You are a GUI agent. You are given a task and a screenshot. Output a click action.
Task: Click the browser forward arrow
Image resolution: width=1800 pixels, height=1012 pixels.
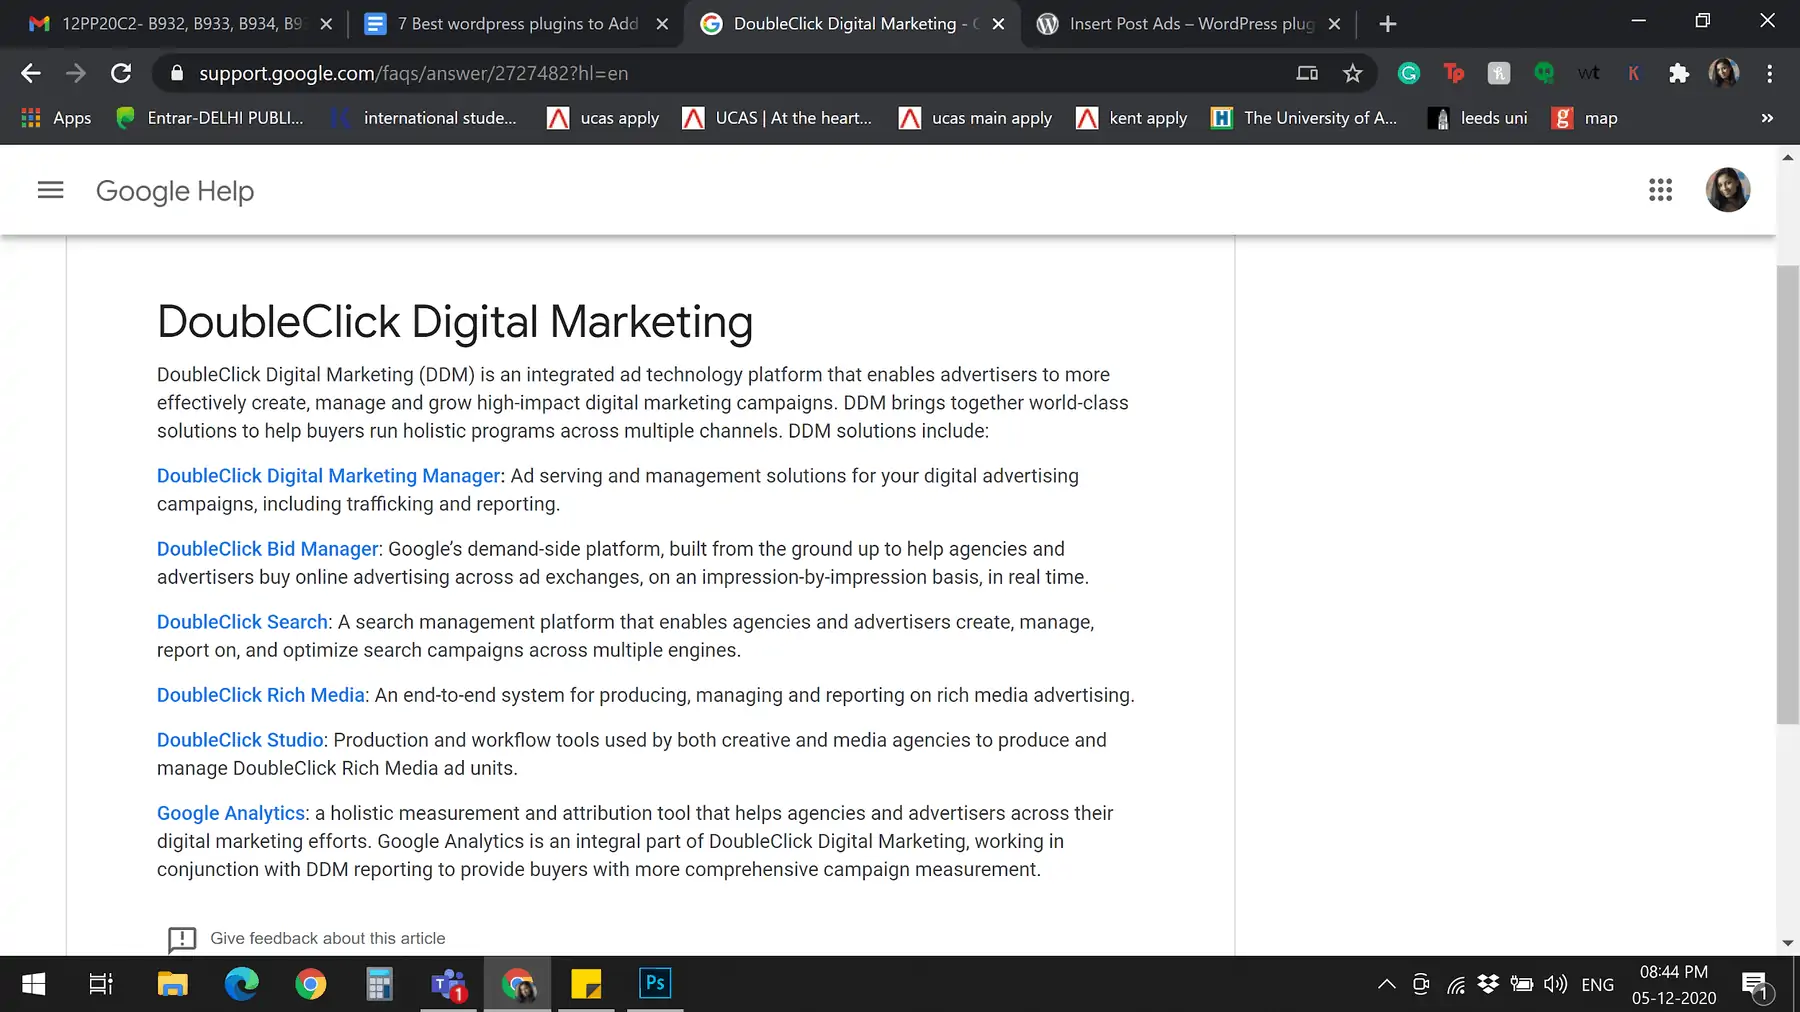[76, 73]
